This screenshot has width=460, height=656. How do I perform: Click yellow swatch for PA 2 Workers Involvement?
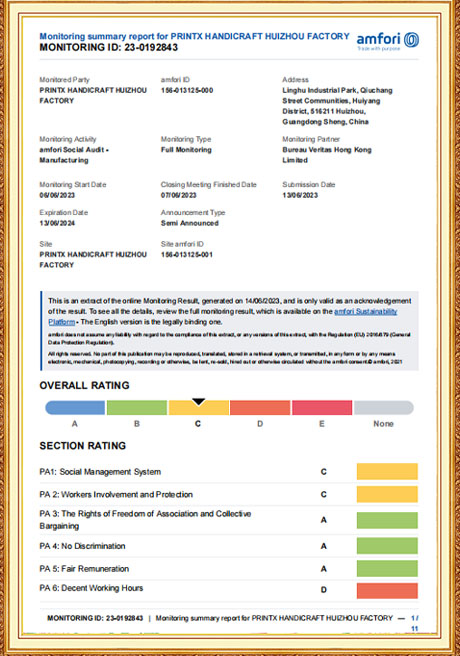point(387,494)
